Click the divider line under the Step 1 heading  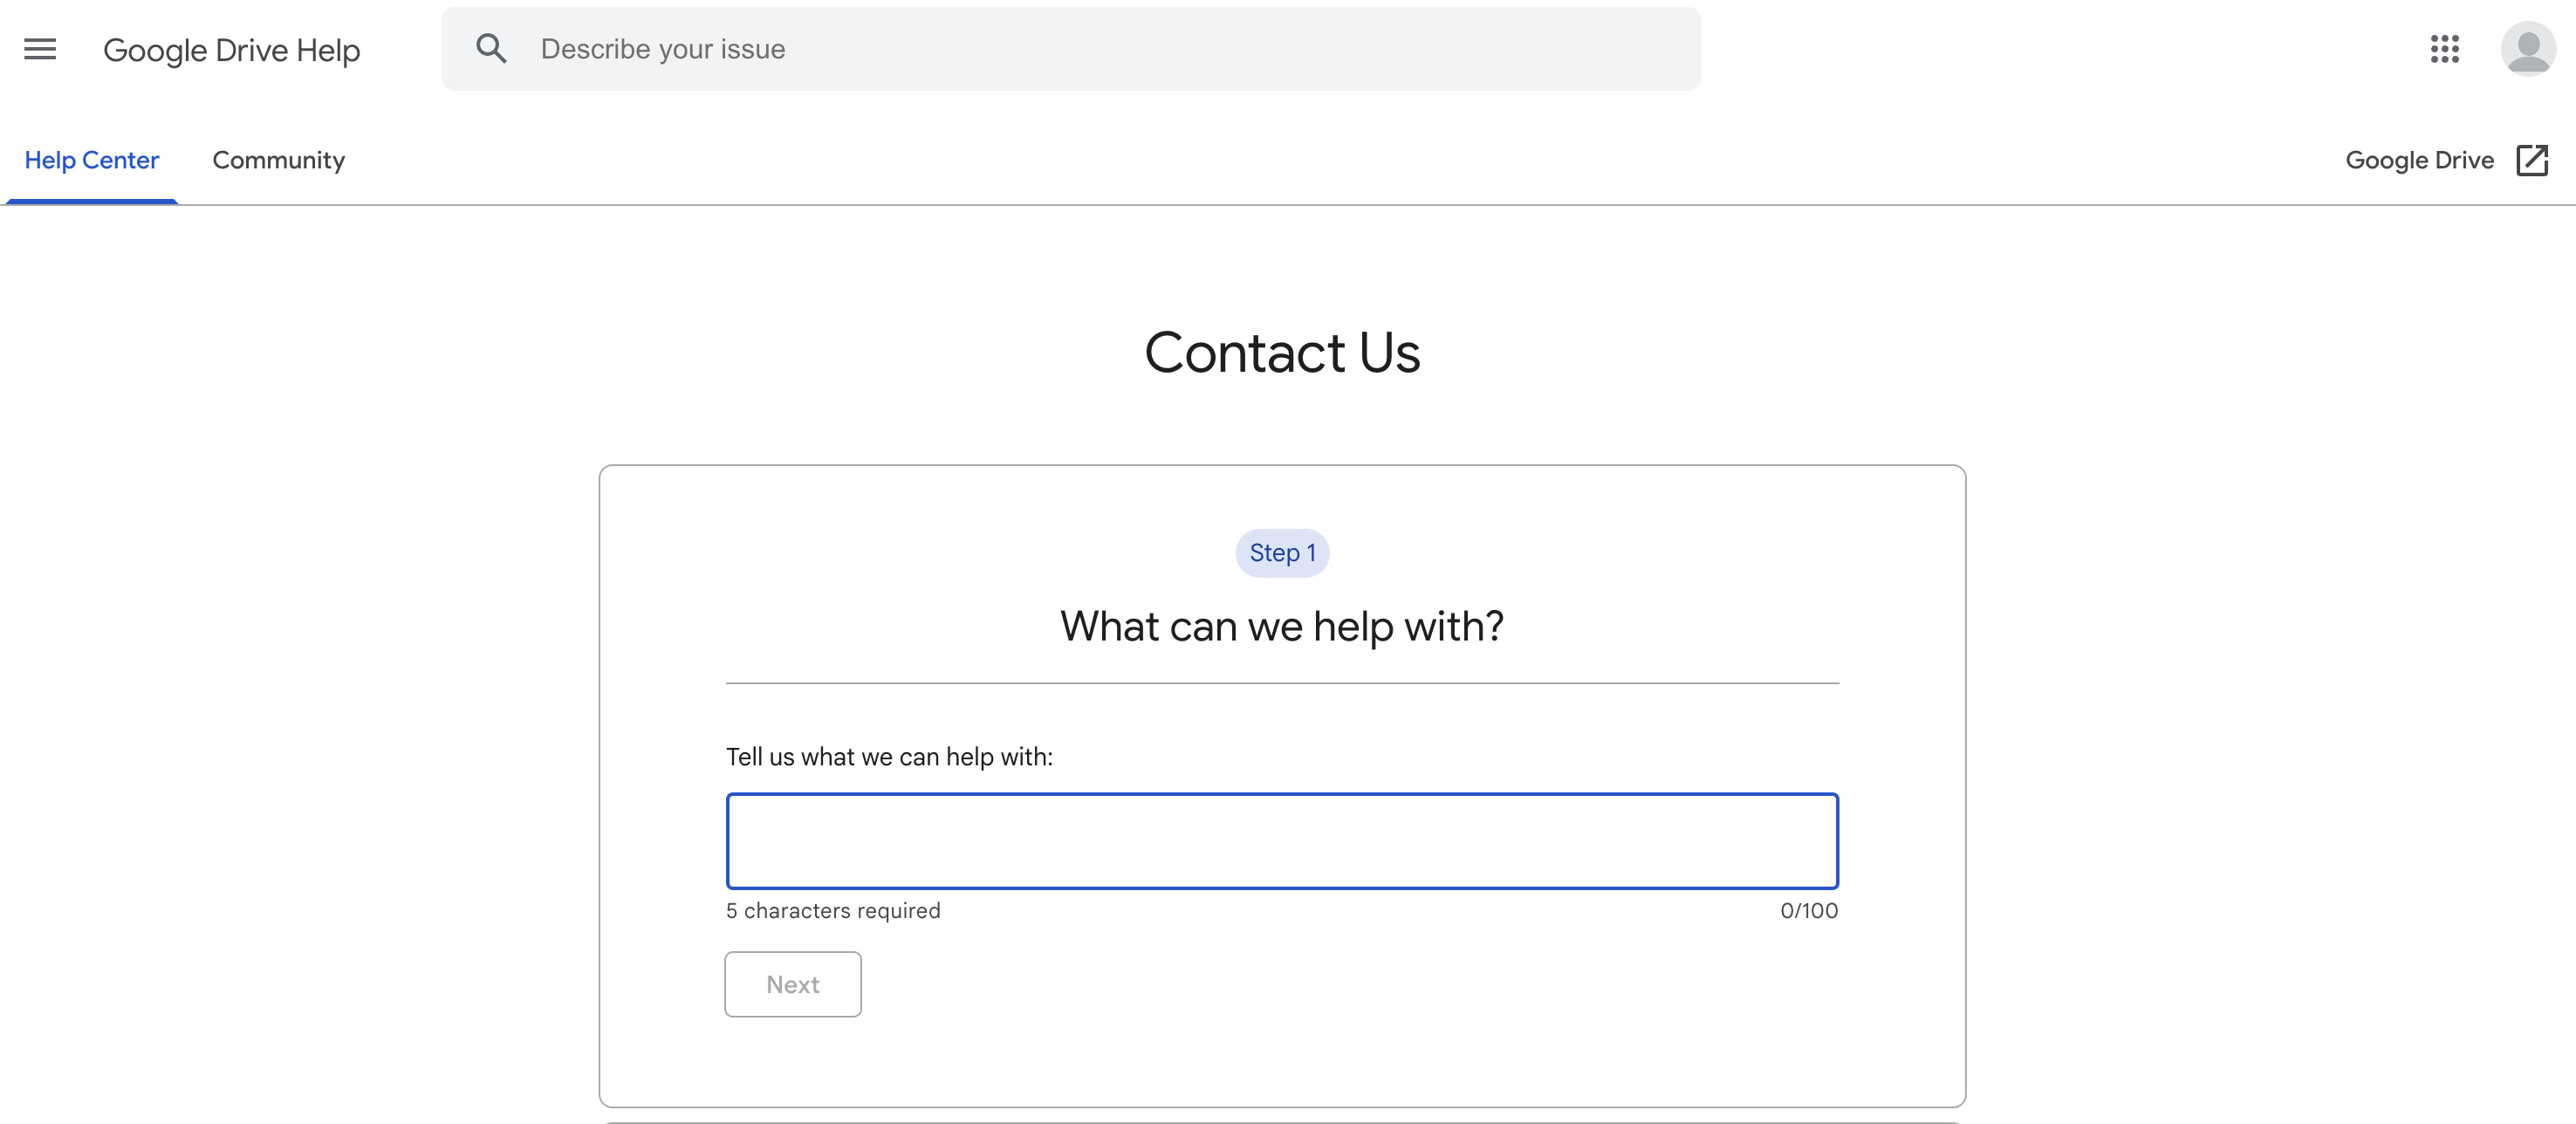[1281, 683]
